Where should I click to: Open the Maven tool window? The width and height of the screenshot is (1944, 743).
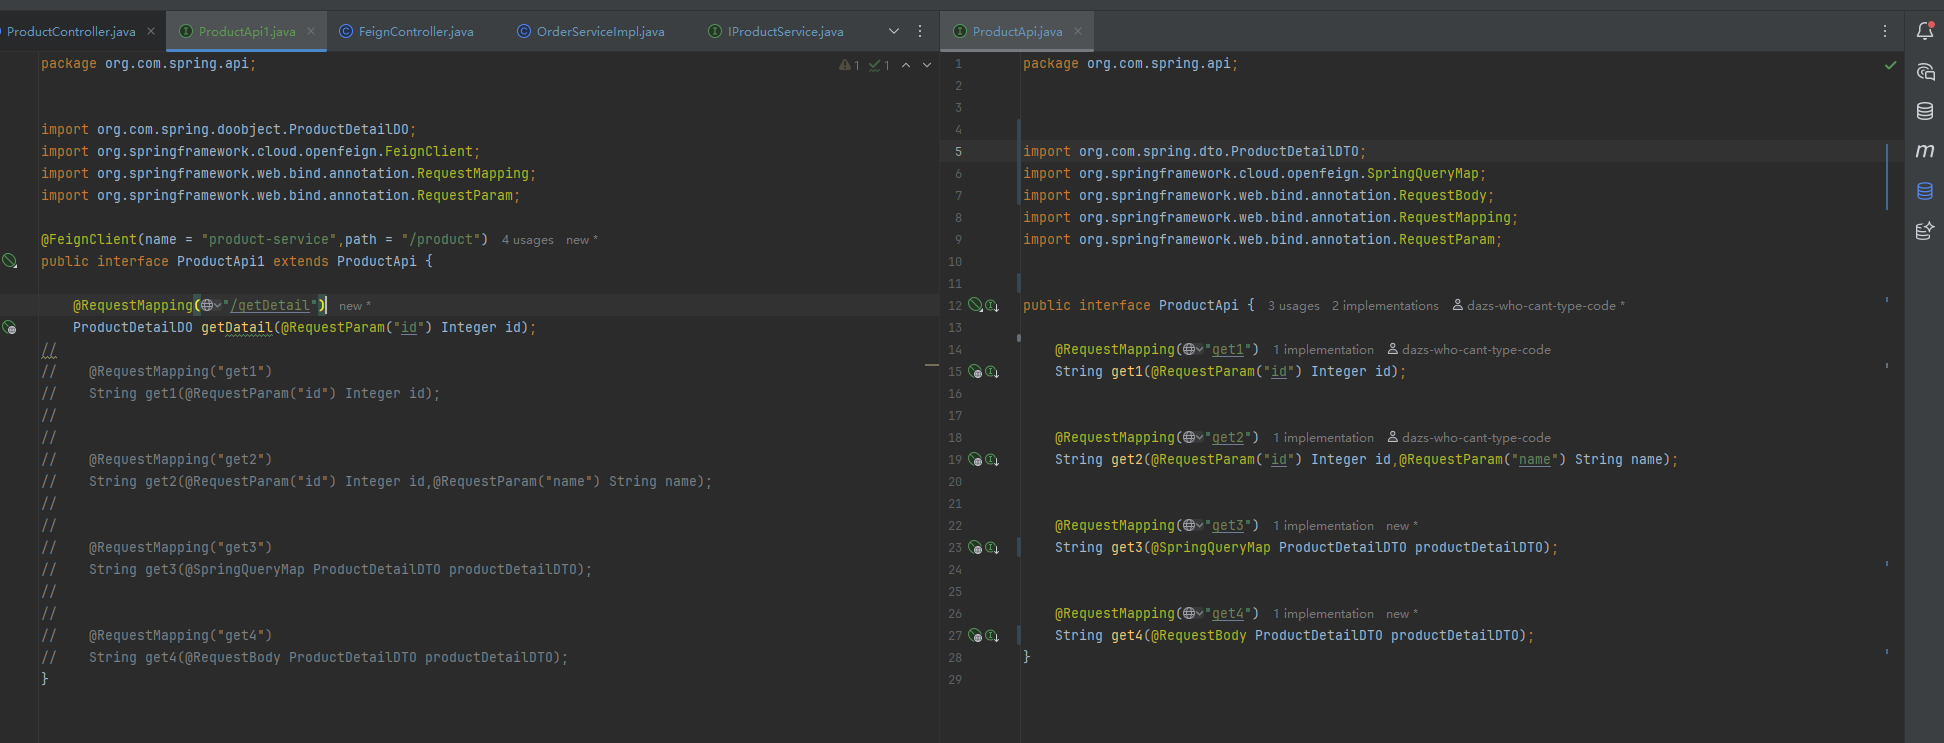[x=1924, y=151]
